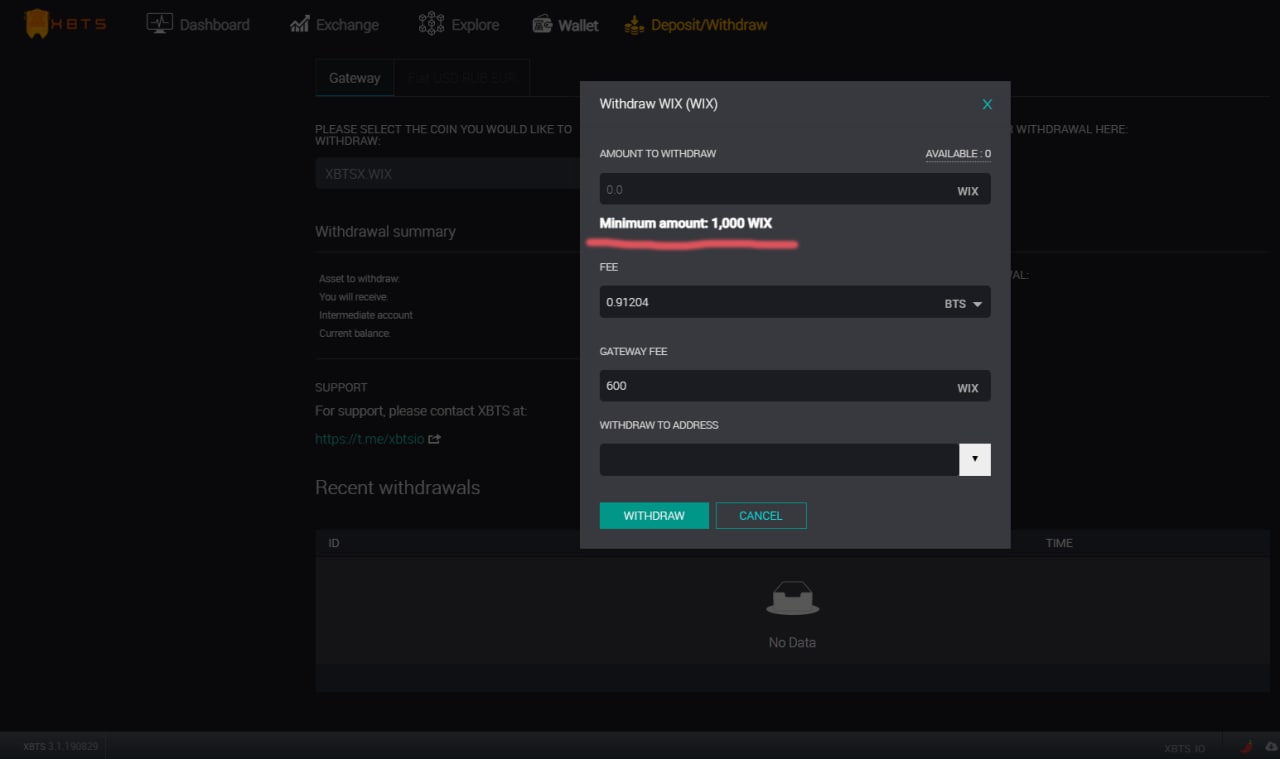The image size is (1280, 759).
Task: Open the BTS fee asset dropdown
Action: [x=963, y=303]
